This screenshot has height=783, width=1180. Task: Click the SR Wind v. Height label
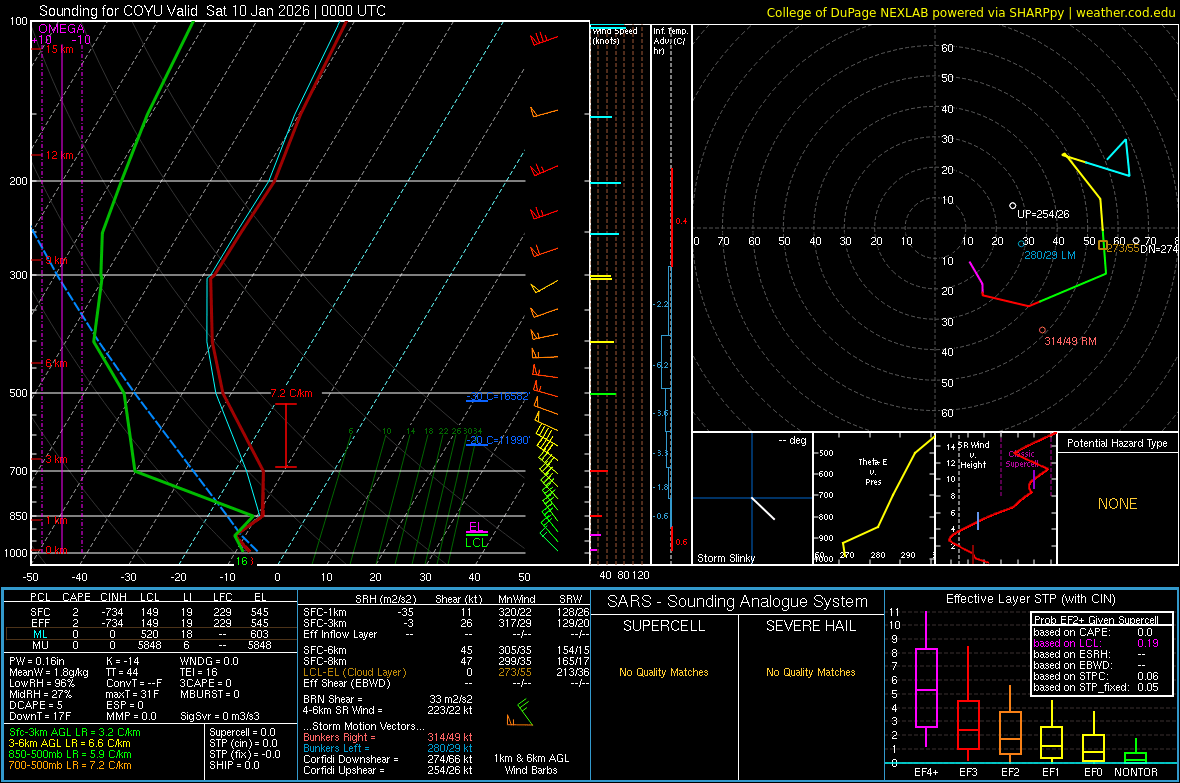pyautogui.click(x=973, y=455)
